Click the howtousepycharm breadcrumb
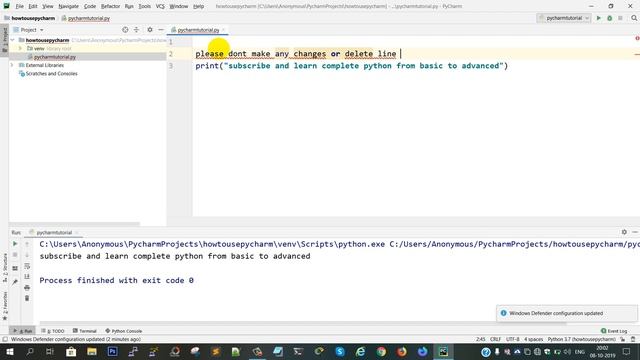This screenshot has height=360, width=640. tap(29, 18)
